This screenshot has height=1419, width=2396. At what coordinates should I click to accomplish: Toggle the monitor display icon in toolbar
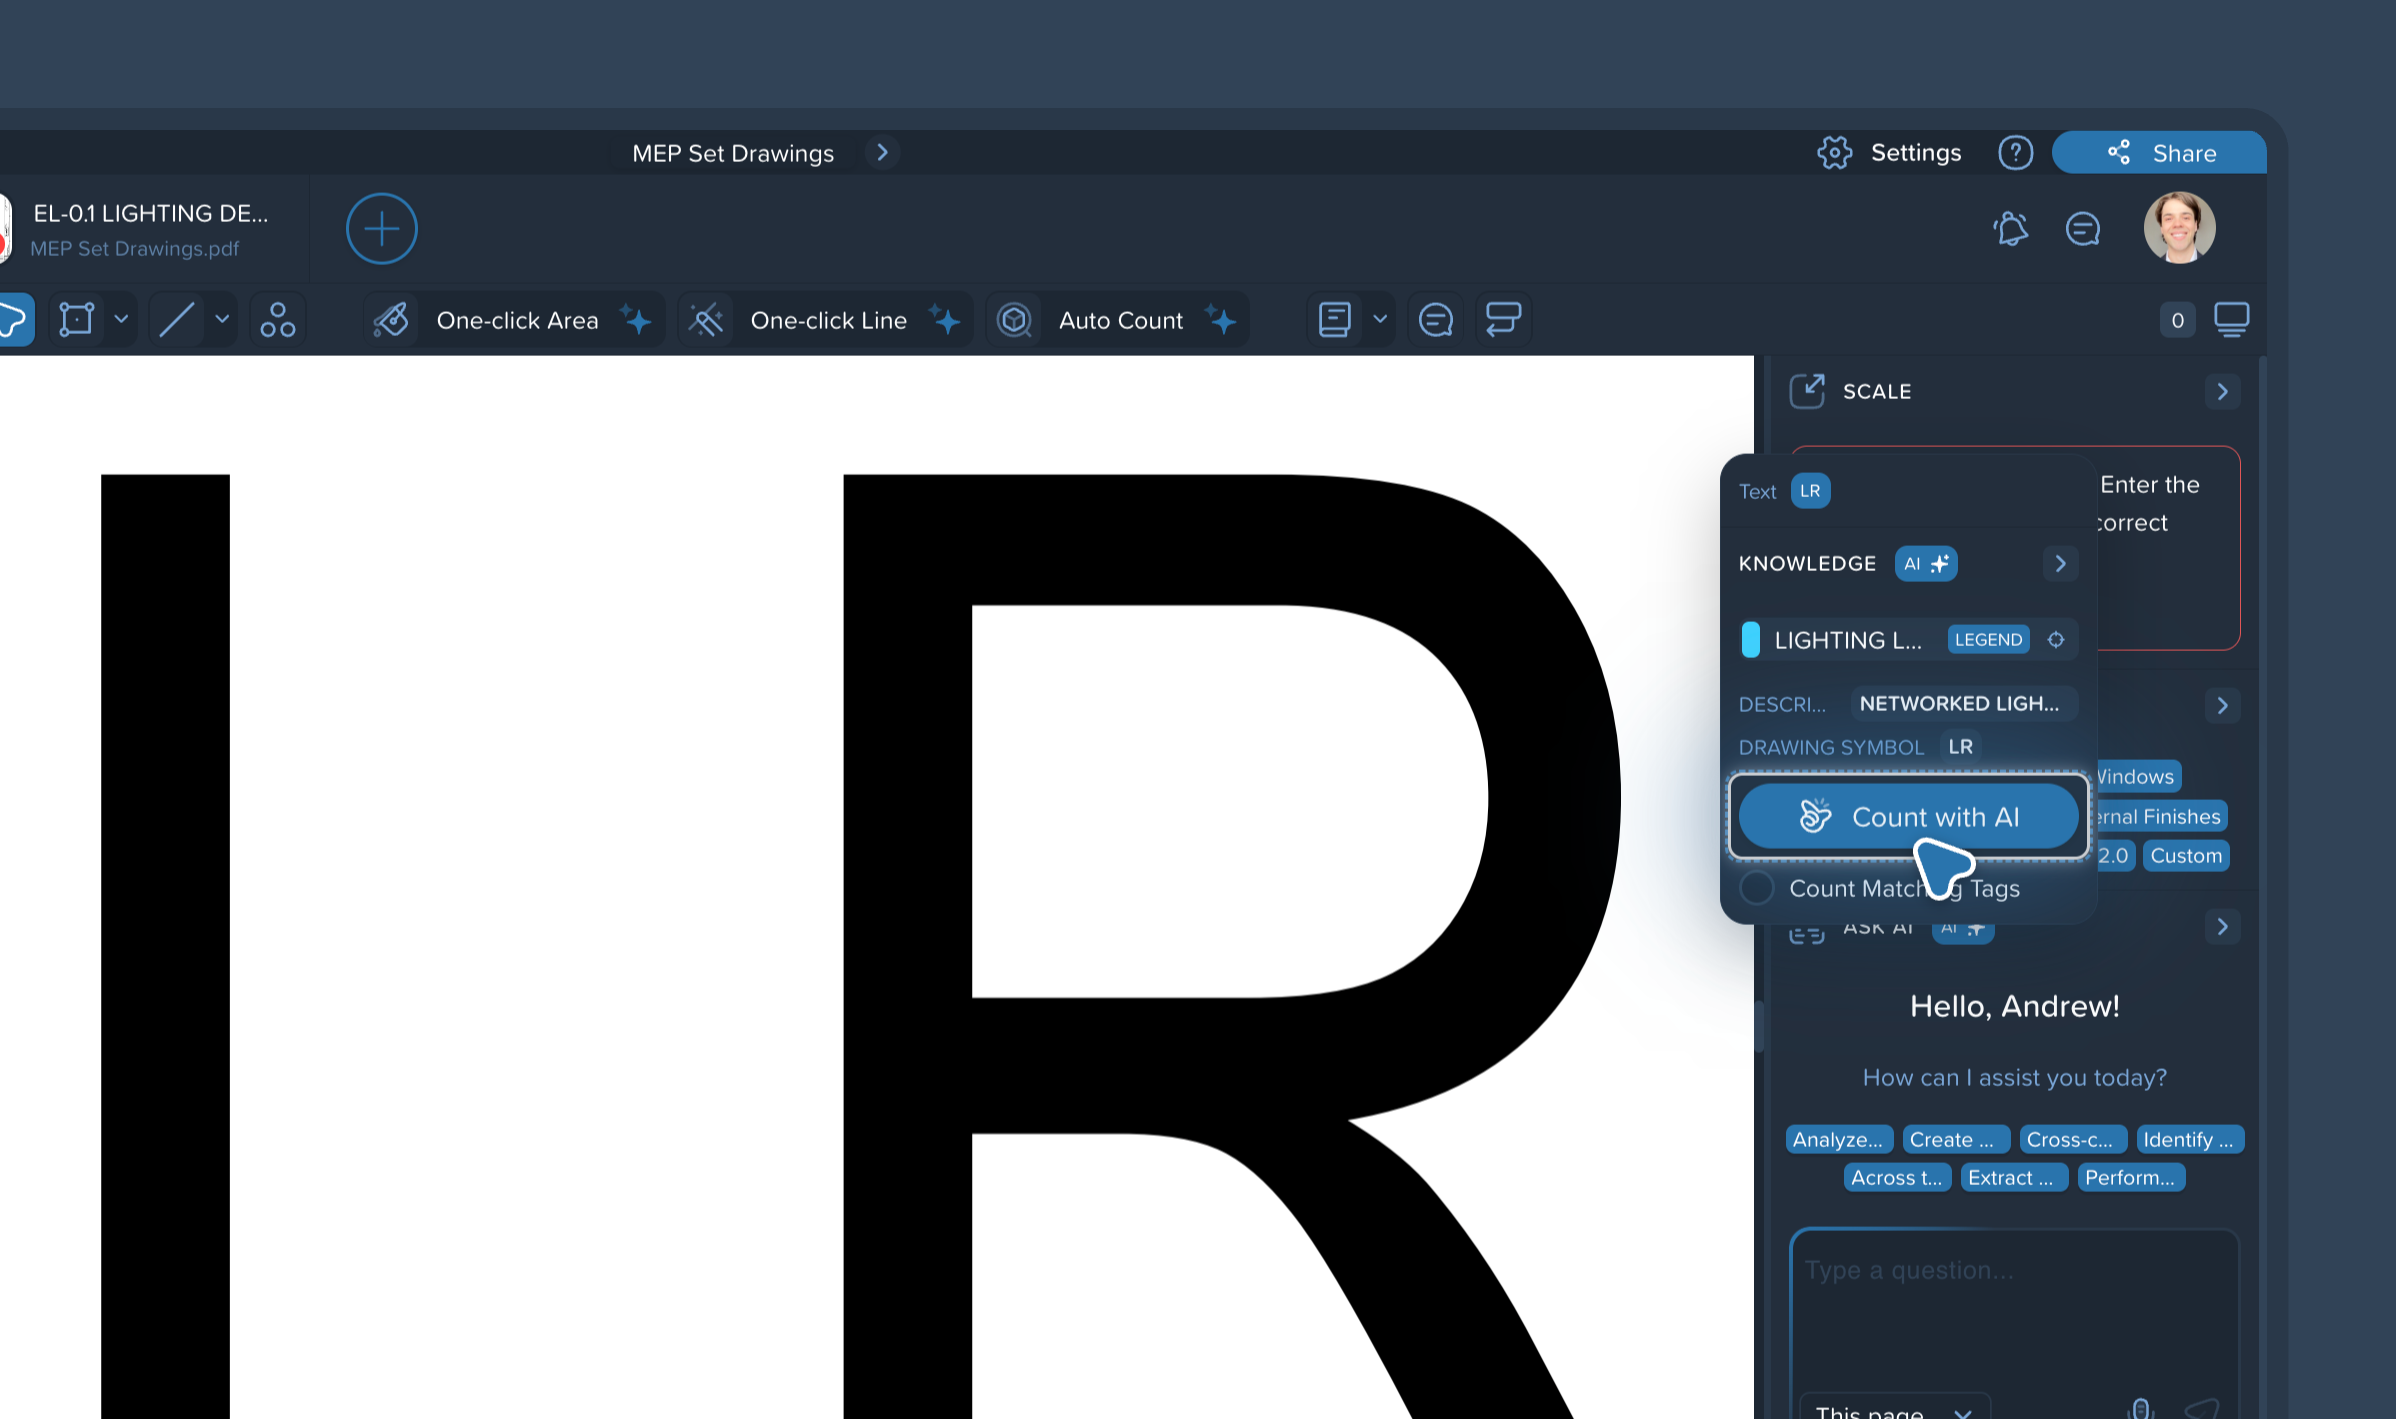point(2231,320)
